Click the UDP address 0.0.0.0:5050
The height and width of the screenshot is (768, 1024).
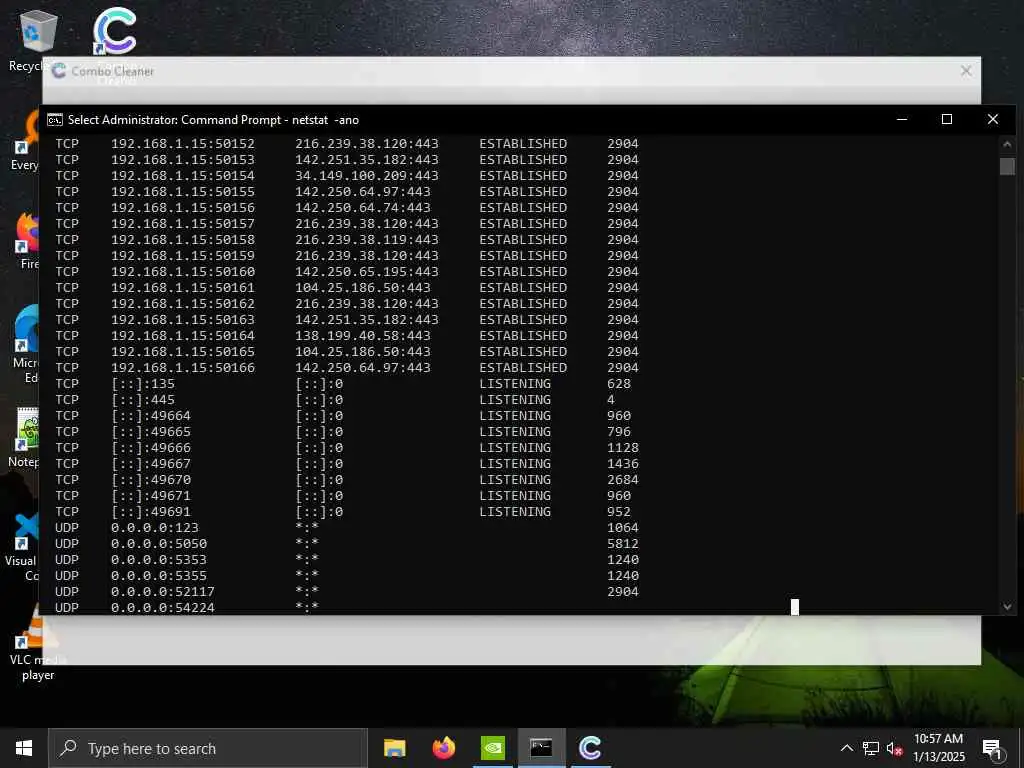click(x=159, y=543)
